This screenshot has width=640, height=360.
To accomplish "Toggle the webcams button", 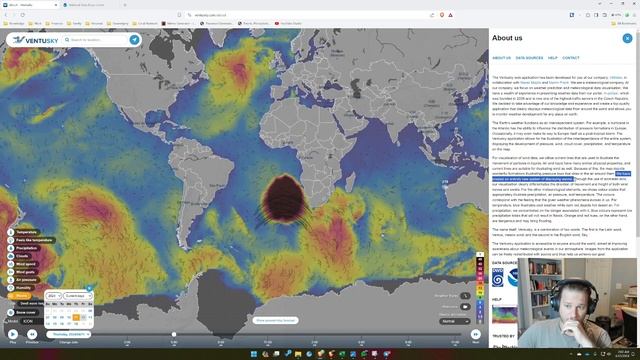I will point(465,307).
